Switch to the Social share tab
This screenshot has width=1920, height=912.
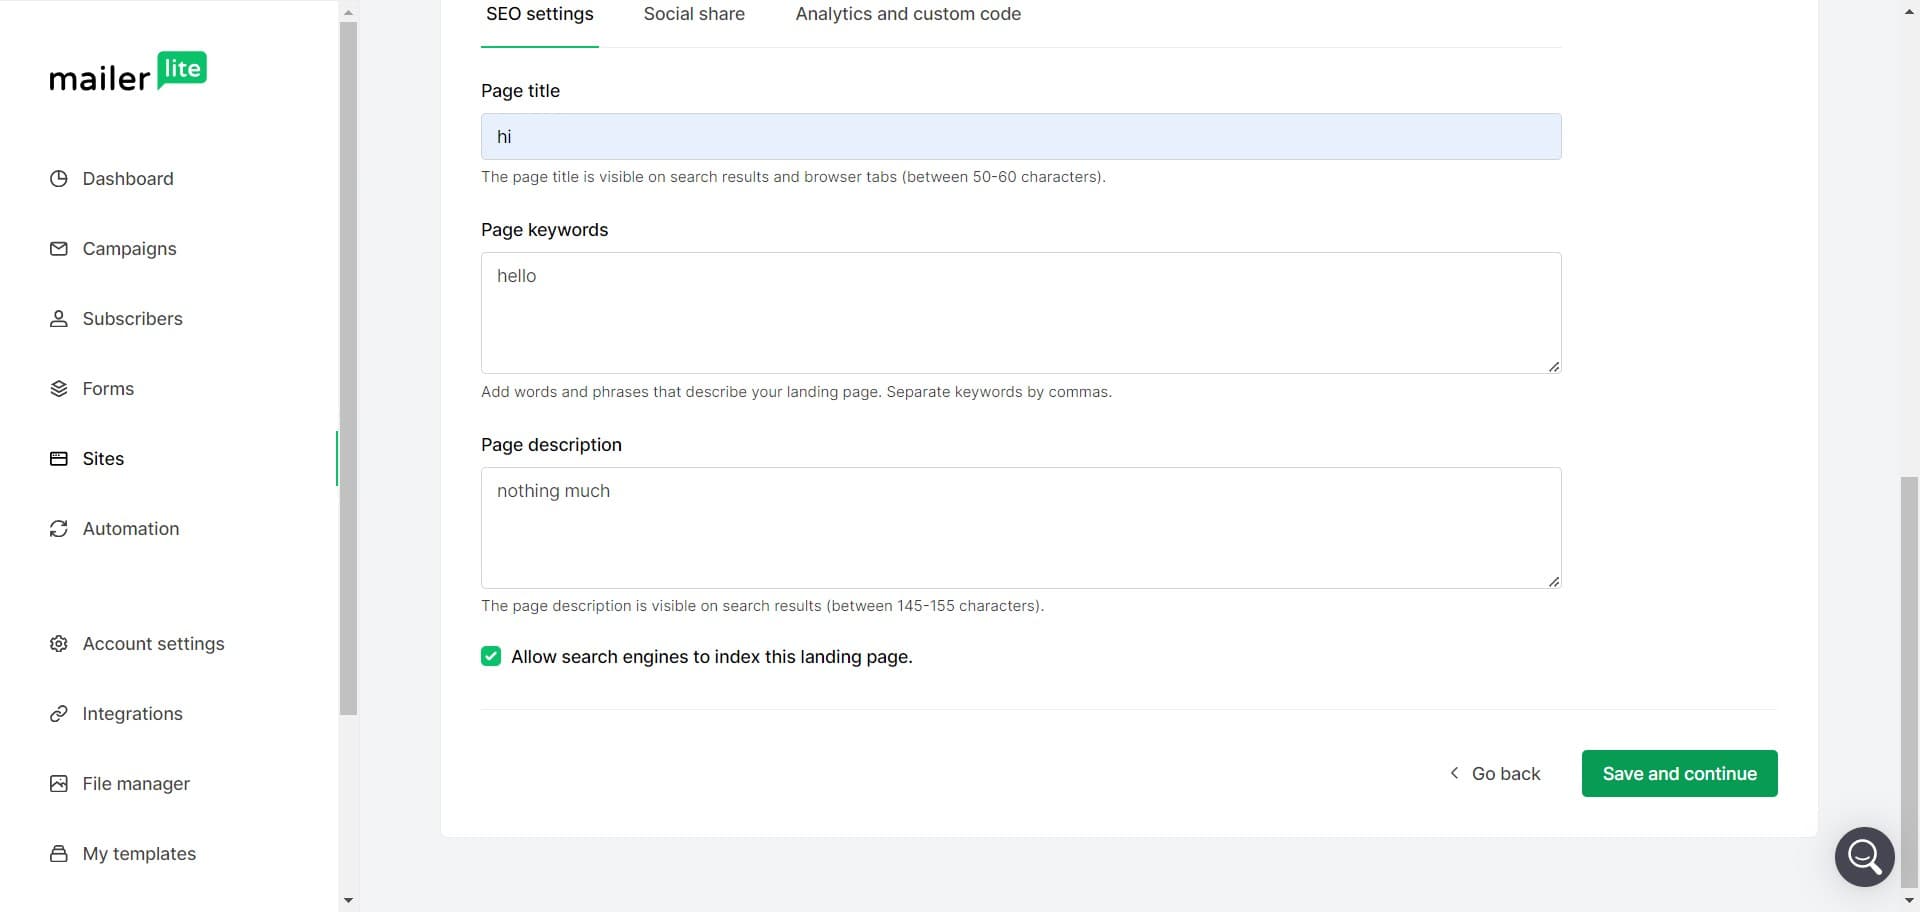(694, 14)
